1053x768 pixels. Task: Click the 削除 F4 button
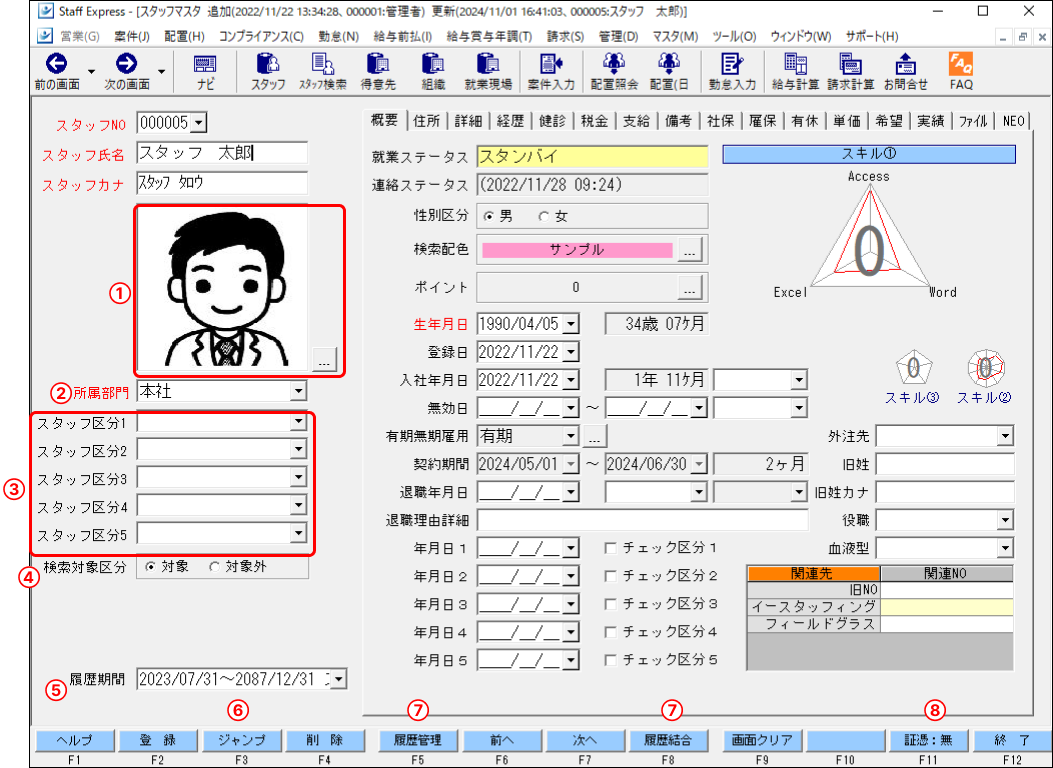[325, 740]
